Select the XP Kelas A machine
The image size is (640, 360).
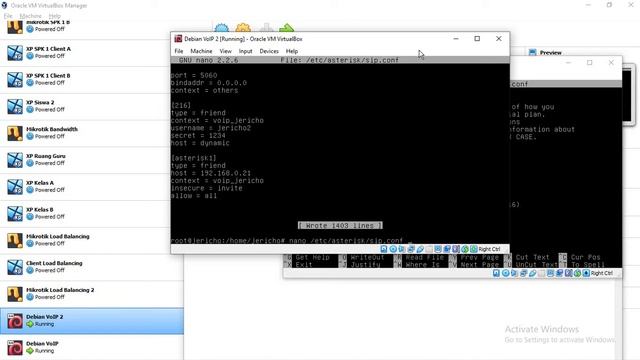click(x=92, y=187)
